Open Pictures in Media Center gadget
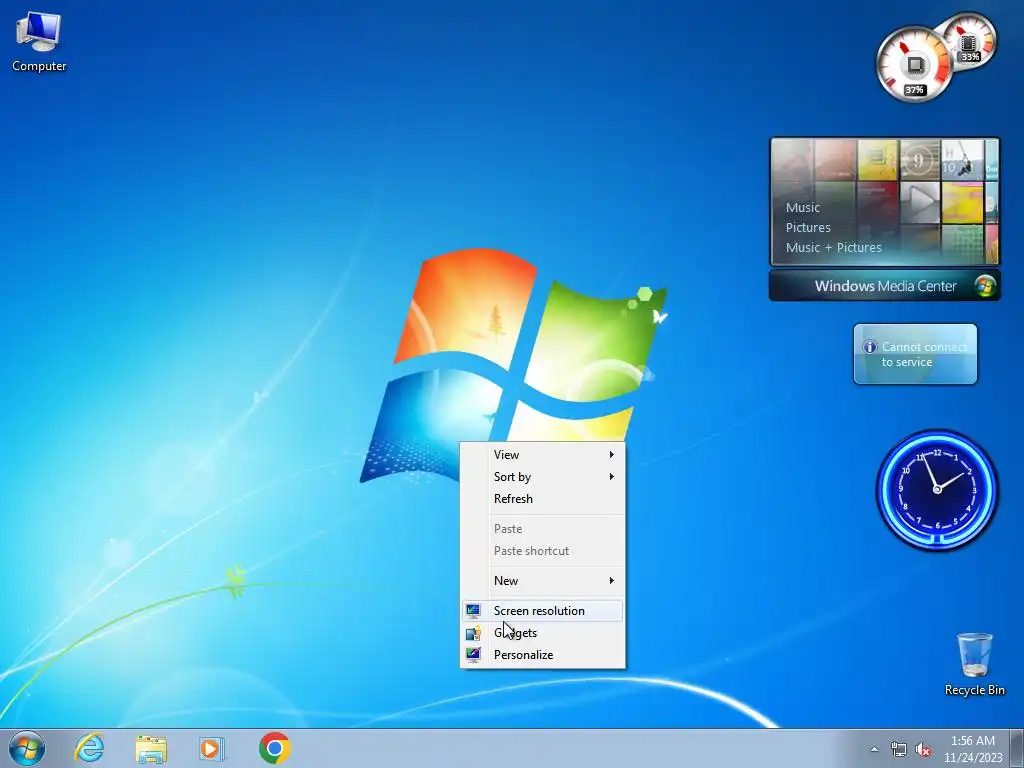This screenshot has width=1024, height=768. pos(808,227)
